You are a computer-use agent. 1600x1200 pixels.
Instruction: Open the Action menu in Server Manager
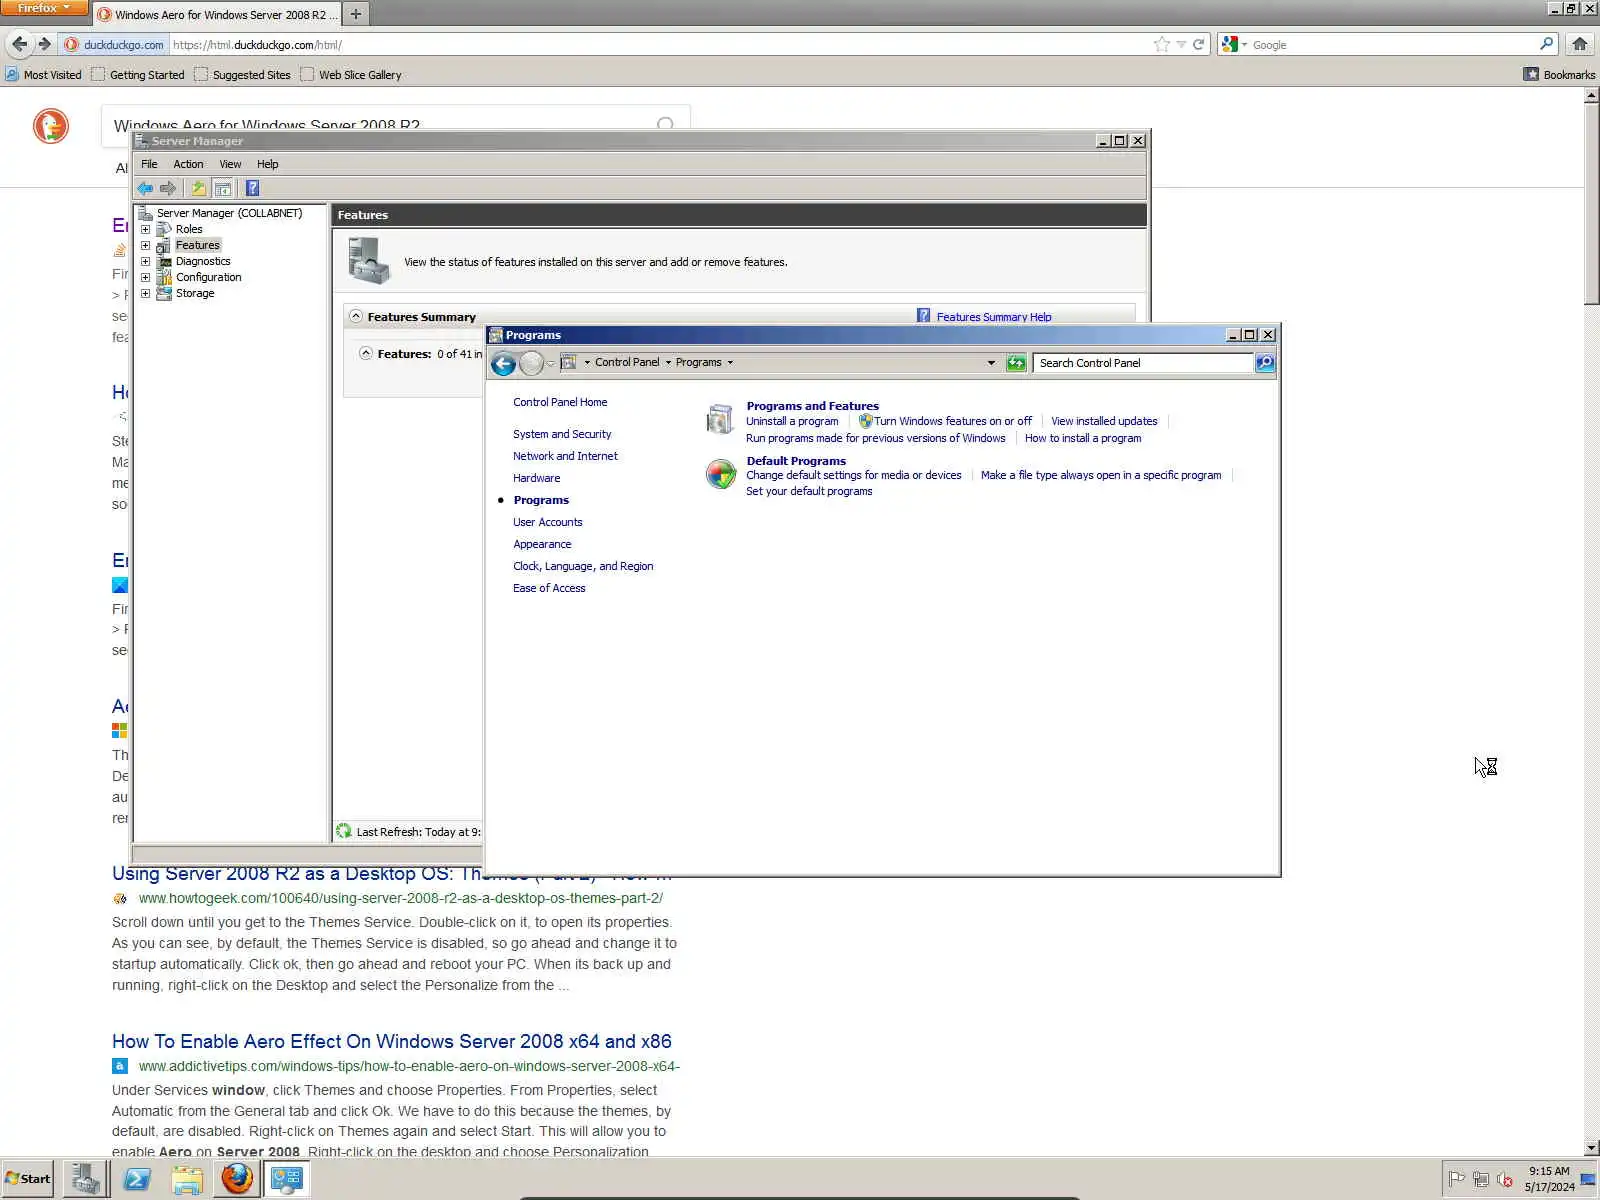click(x=188, y=164)
